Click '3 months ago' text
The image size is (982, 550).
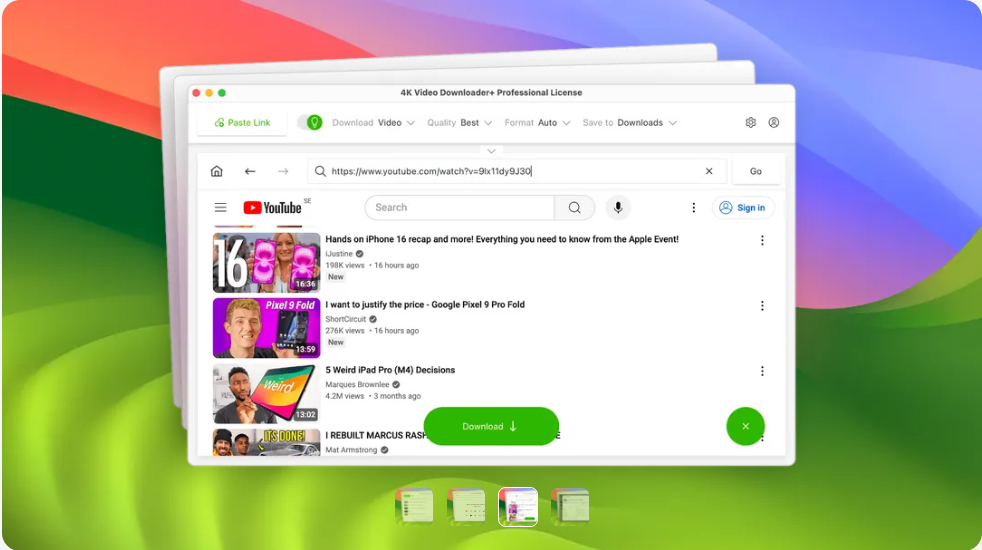tap(398, 397)
